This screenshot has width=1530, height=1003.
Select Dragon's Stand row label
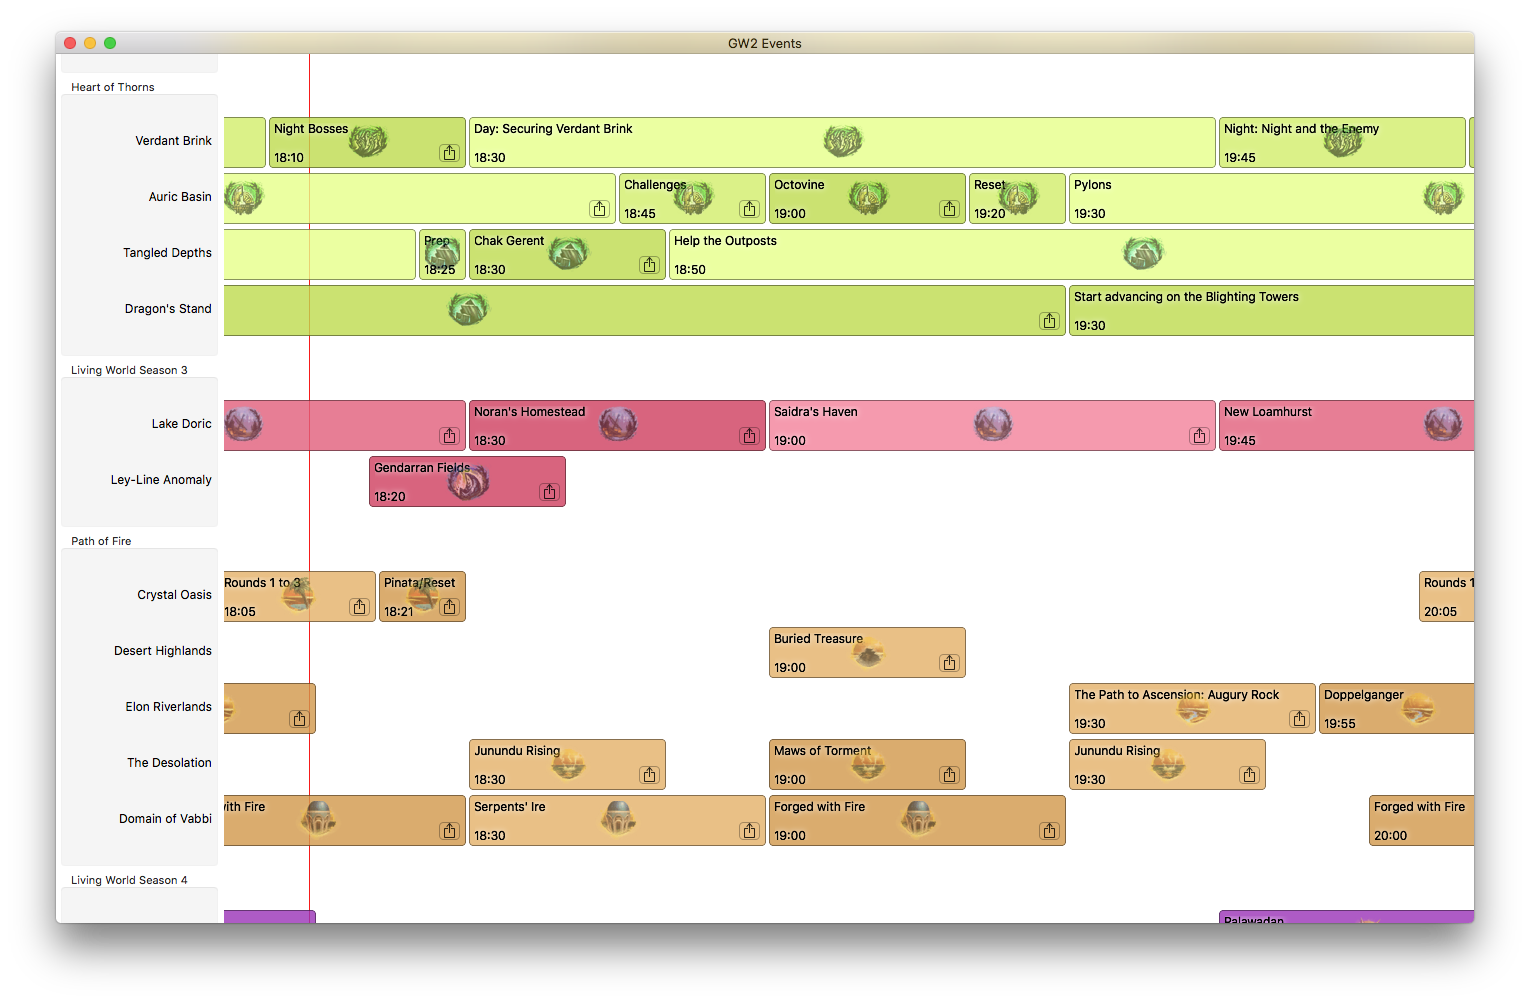coord(168,309)
